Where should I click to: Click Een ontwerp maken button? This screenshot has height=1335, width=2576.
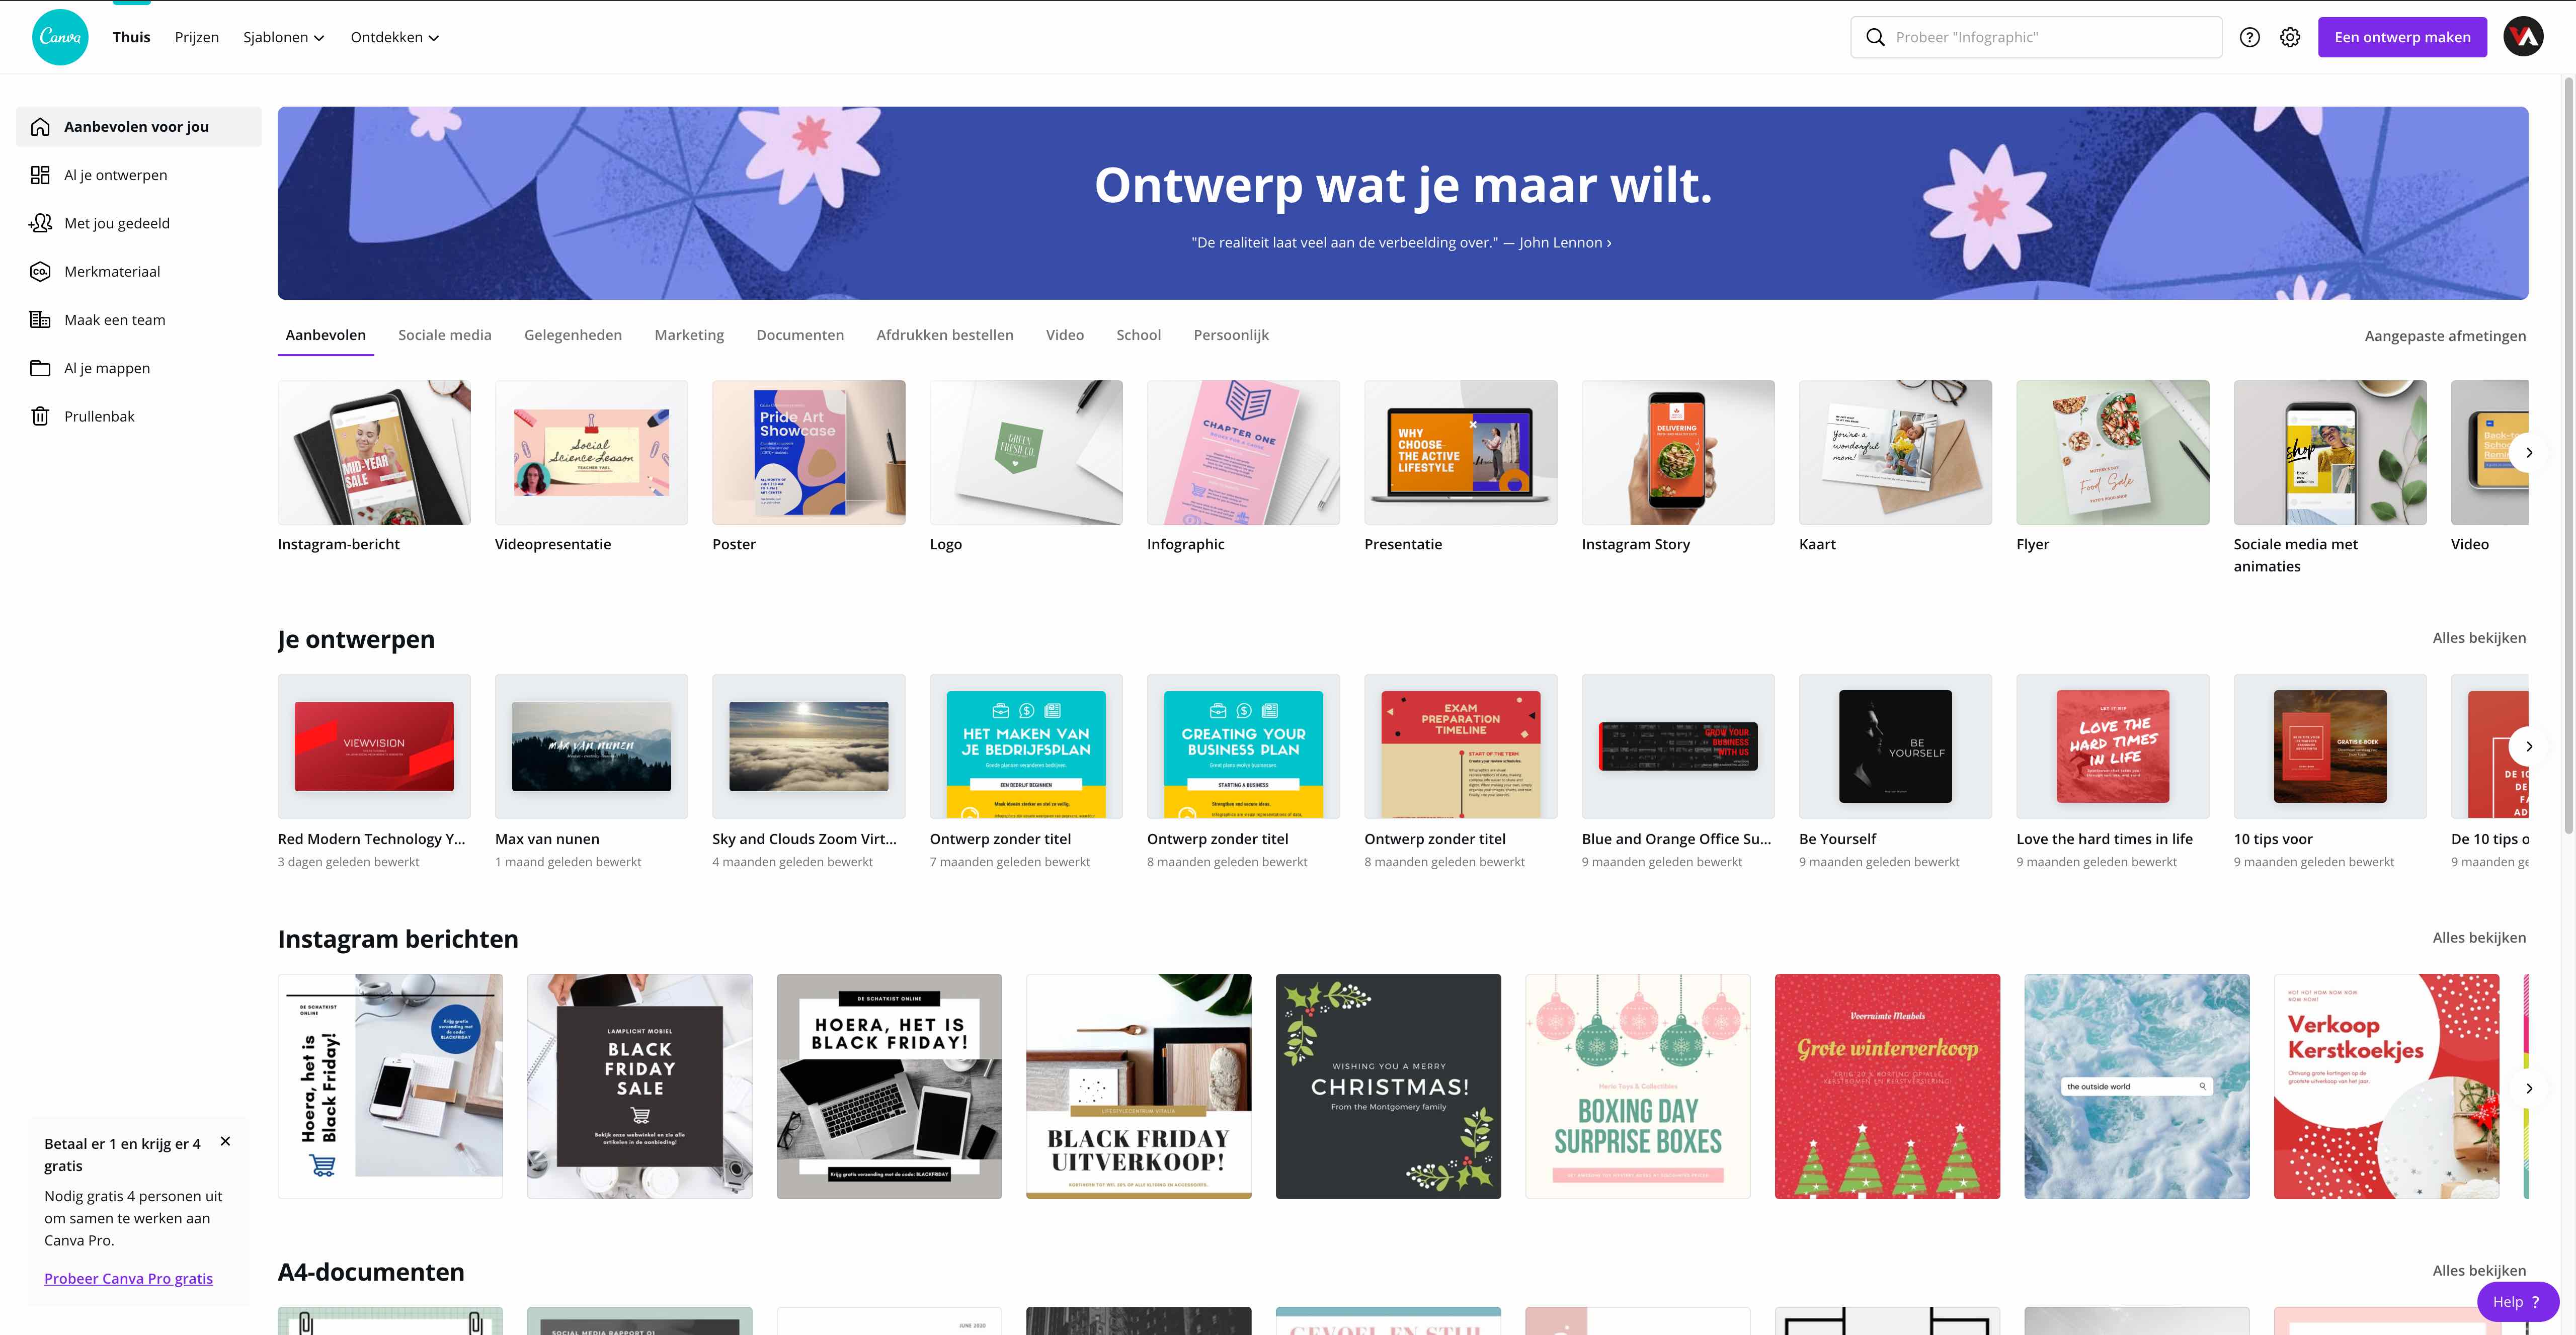2402,37
